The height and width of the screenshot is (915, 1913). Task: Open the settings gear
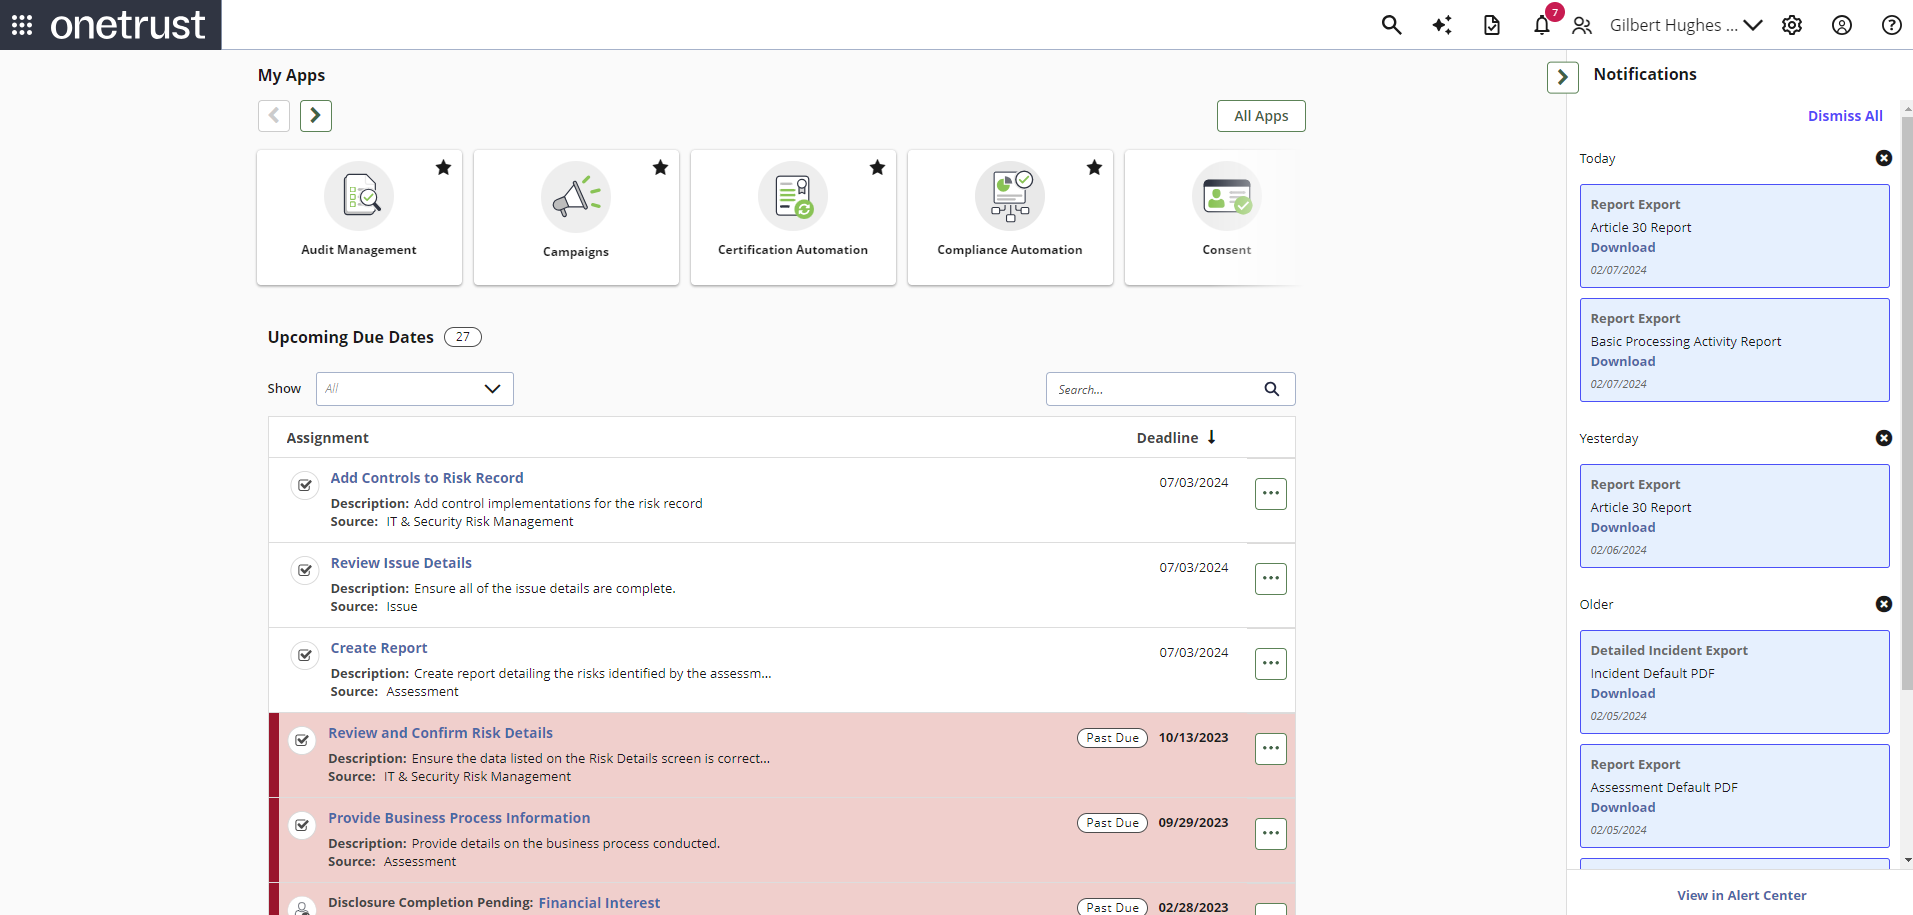pyautogui.click(x=1792, y=25)
